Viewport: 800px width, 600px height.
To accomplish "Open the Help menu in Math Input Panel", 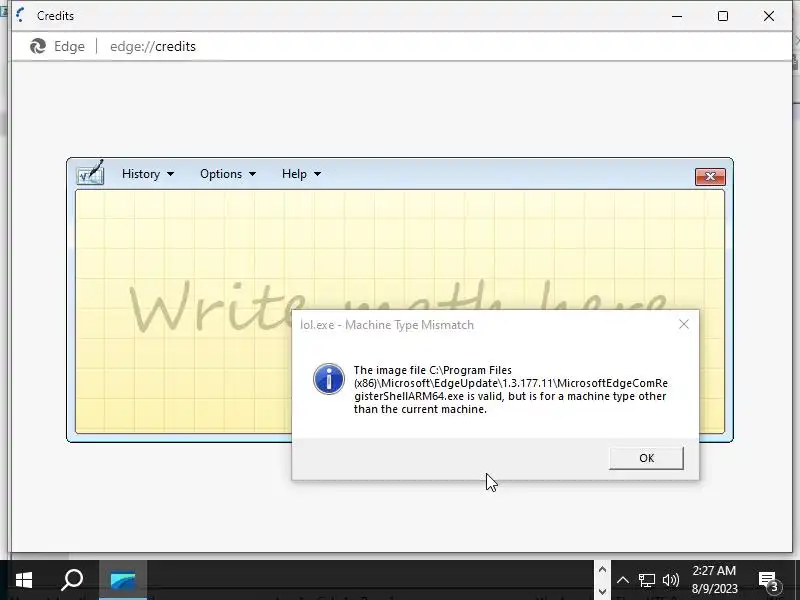I will point(301,174).
